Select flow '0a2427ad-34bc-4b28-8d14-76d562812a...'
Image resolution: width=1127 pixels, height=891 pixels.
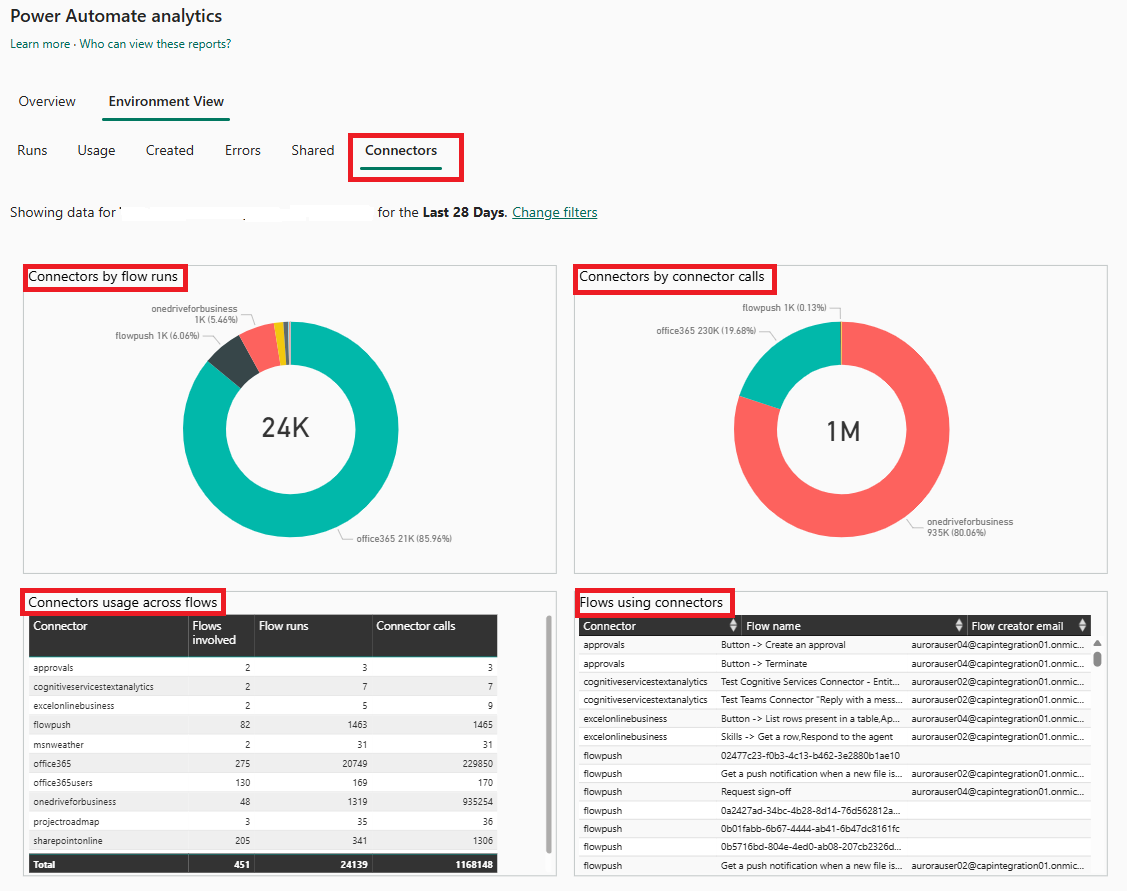click(x=811, y=811)
